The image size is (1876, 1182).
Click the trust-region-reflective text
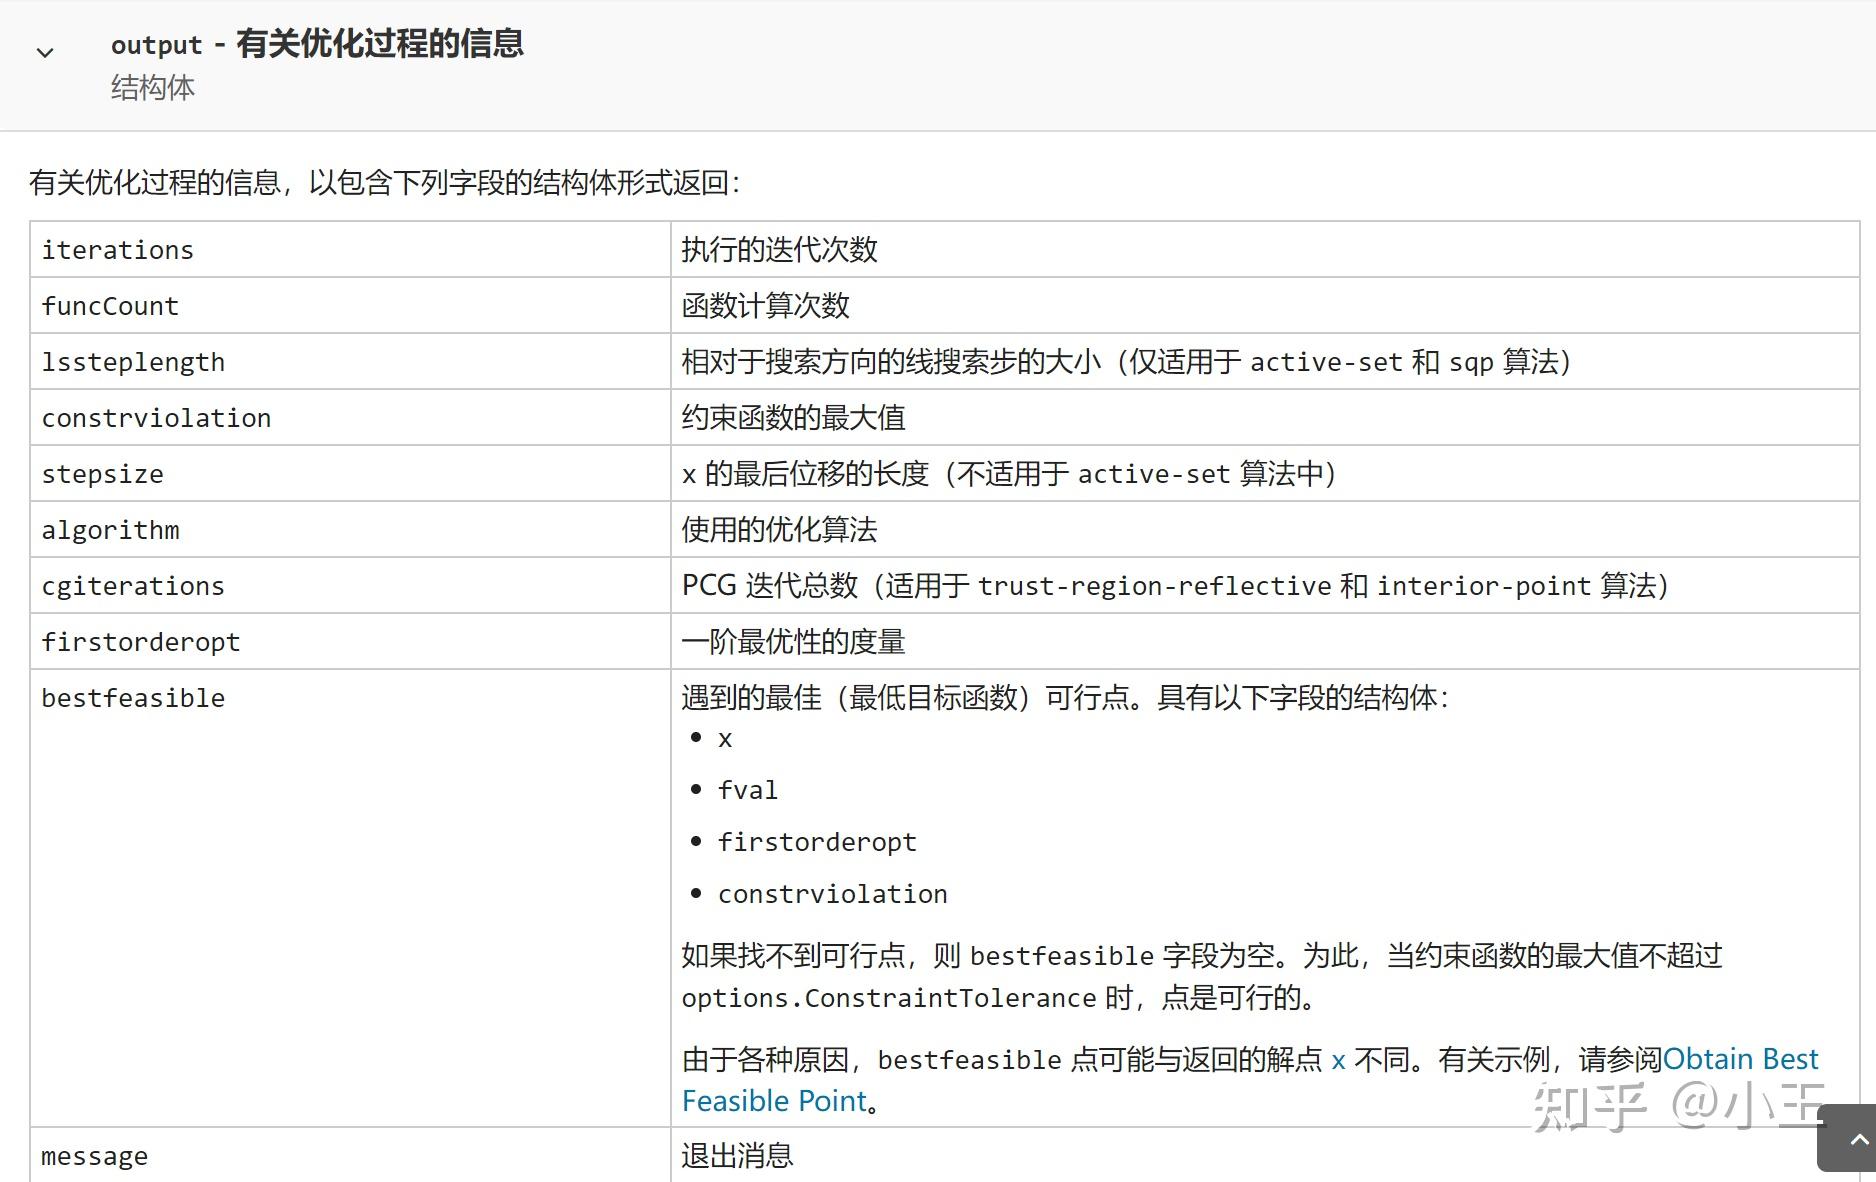tap(1155, 586)
